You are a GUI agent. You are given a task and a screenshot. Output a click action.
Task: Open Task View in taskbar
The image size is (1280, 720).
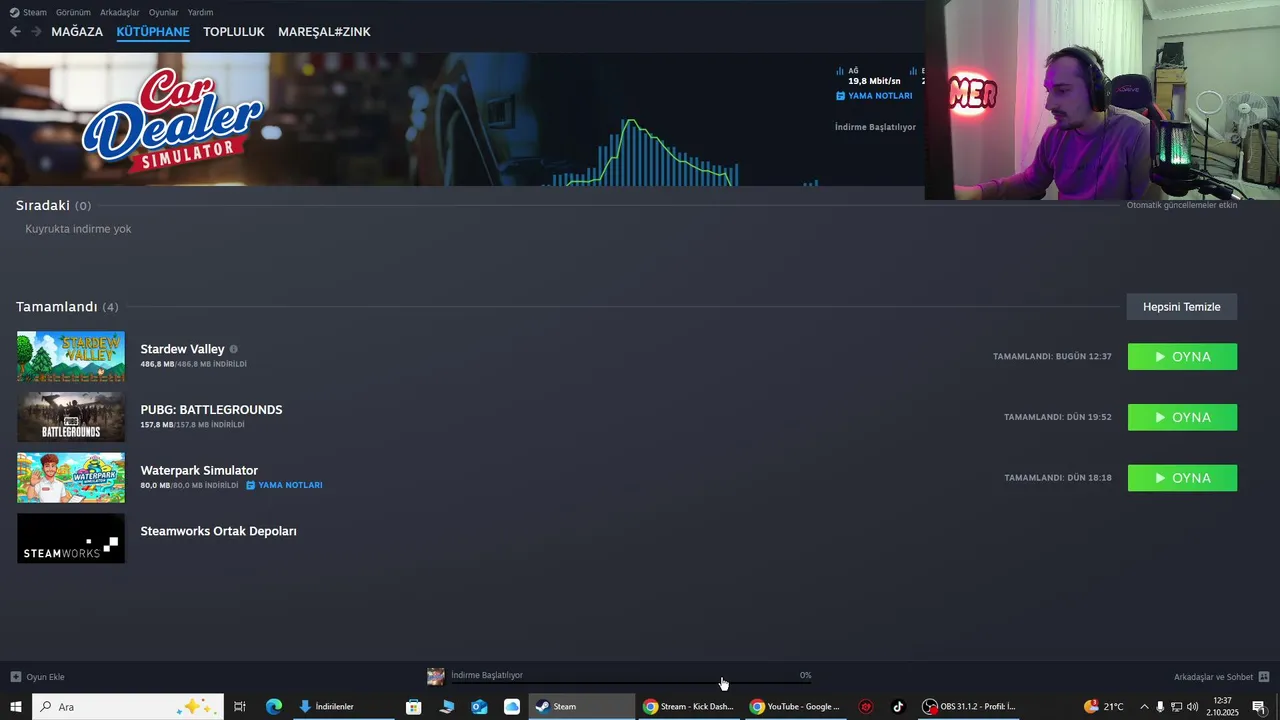click(240, 707)
